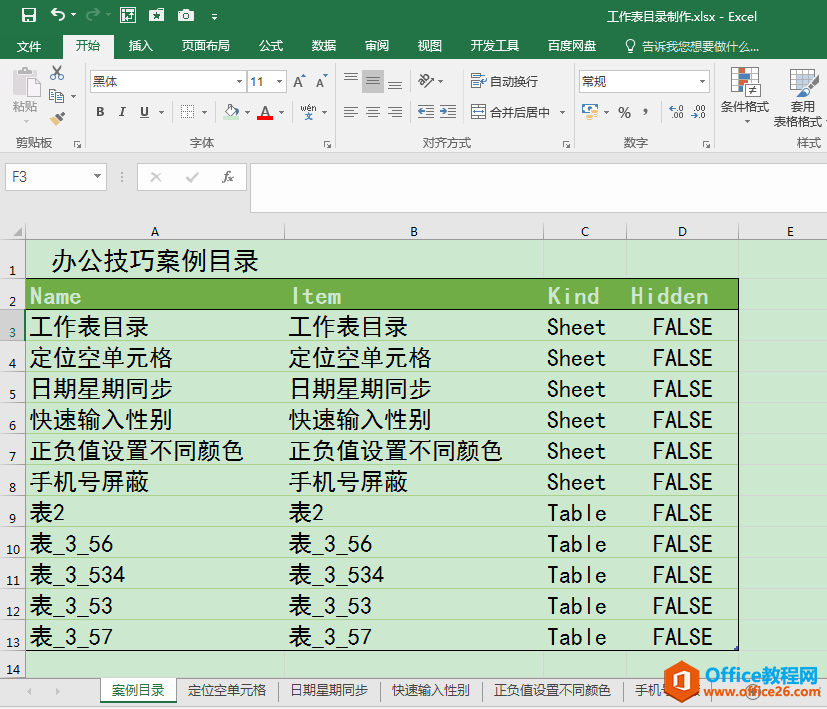Select column B header

pos(414,232)
